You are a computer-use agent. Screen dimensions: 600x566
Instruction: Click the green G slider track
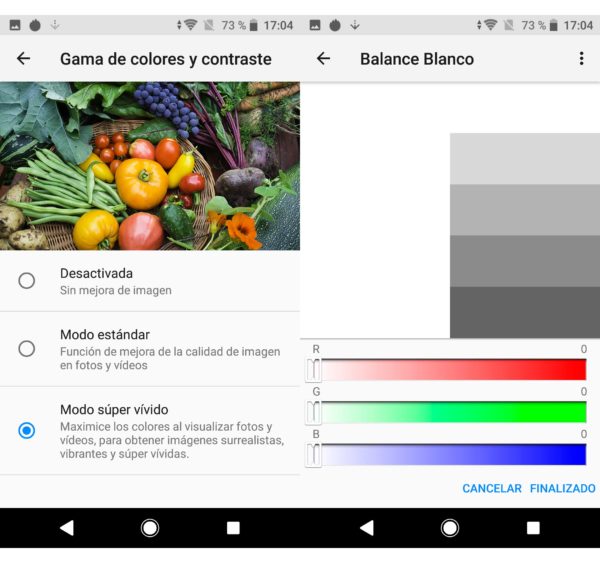coord(453,412)
